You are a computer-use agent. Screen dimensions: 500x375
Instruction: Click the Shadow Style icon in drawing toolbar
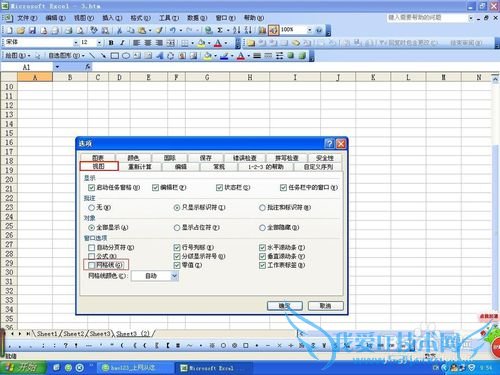pyautogui.click(x=290, y=56)
